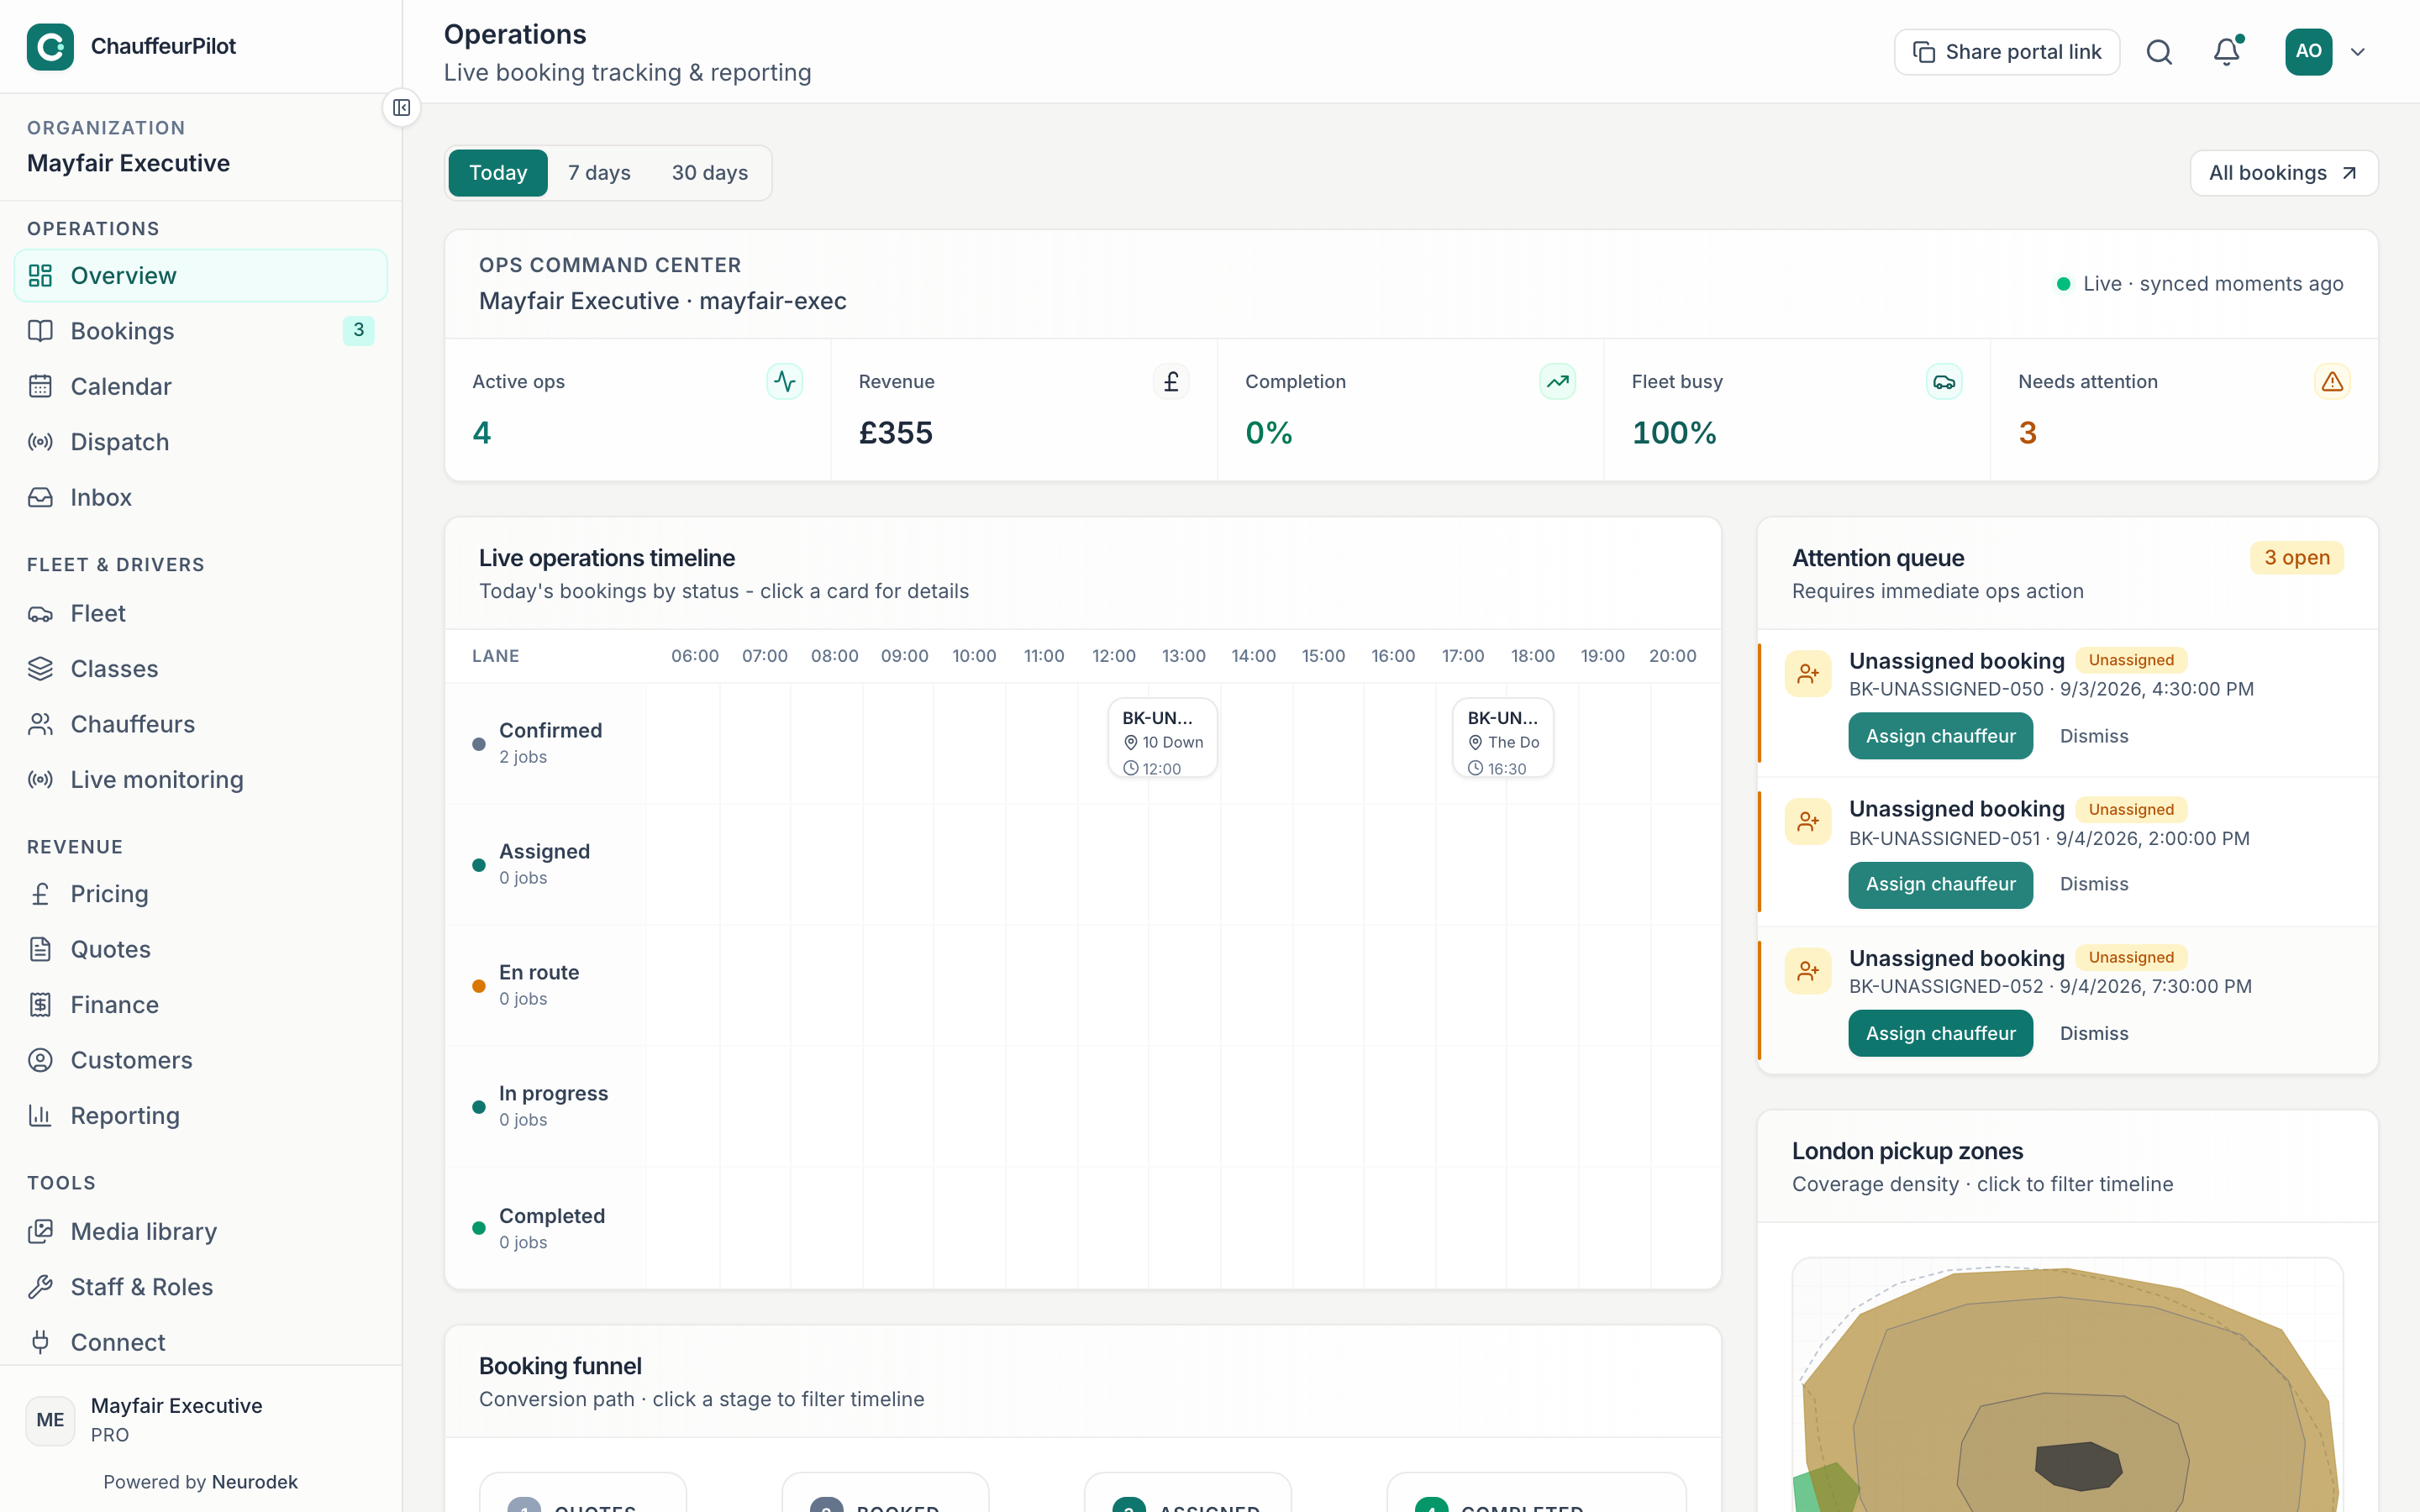2420x1512 pixels.
Task: Open the Media library
Action: (x=200, y=1232)
